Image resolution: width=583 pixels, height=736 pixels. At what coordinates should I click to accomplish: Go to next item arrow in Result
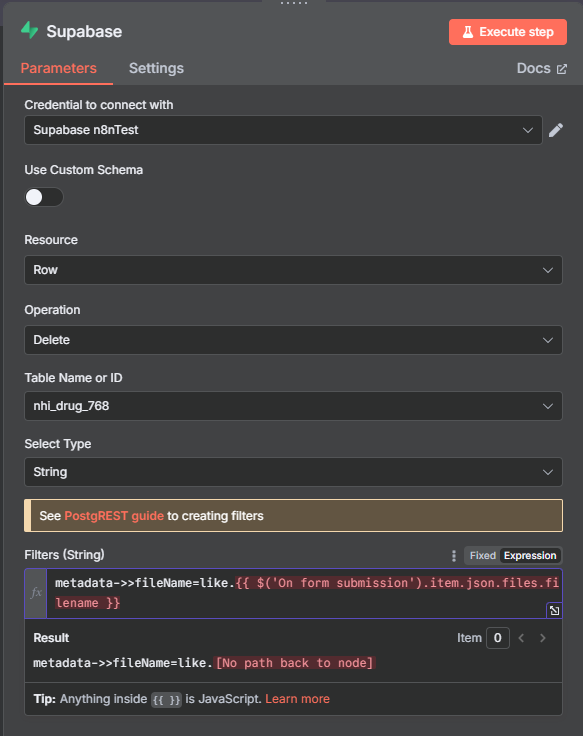pos(543,638)
